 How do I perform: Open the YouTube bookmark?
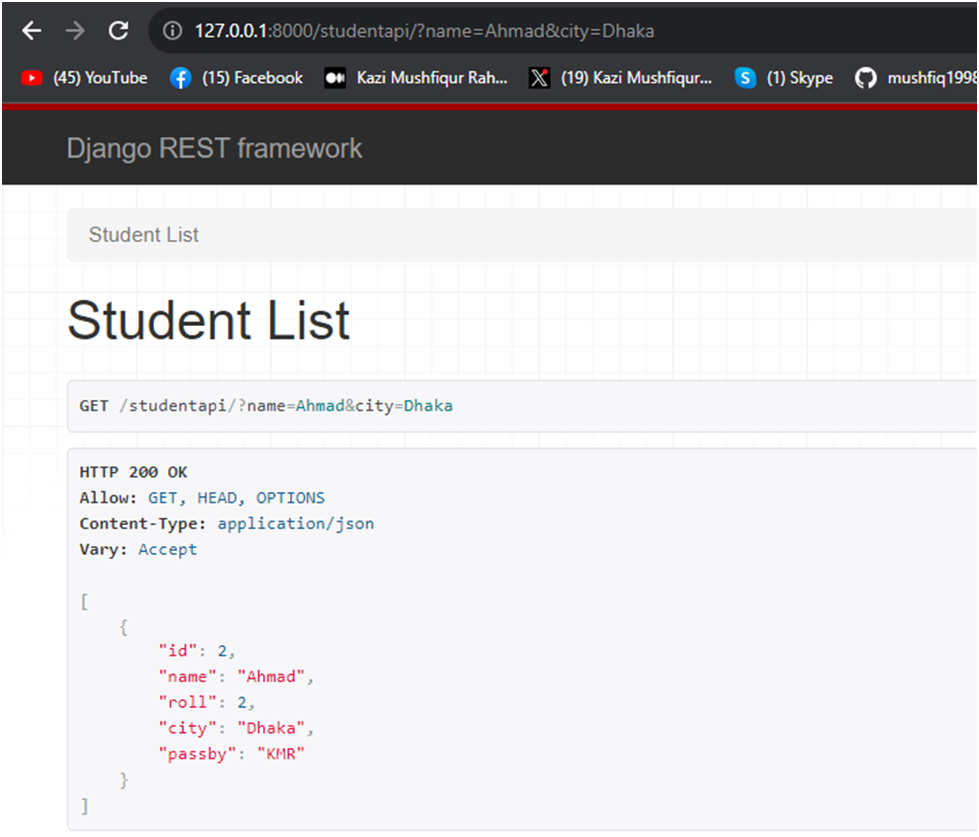84,78
